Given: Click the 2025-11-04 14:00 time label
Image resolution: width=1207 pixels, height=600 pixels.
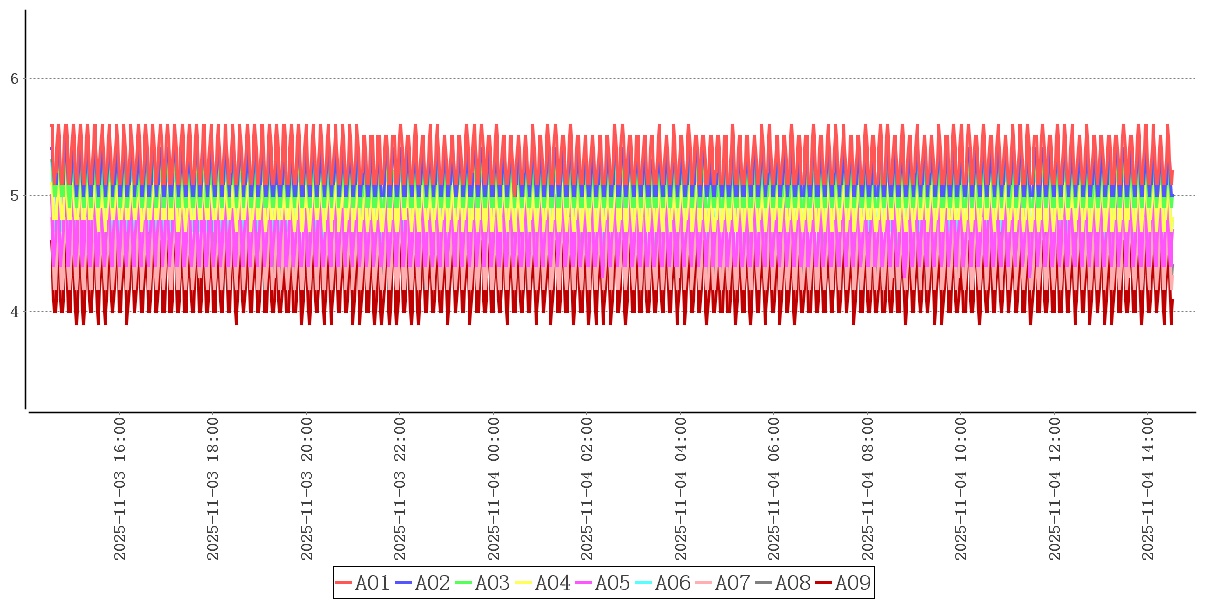Looking at the screenshot, I should [x=1149, y=489].
